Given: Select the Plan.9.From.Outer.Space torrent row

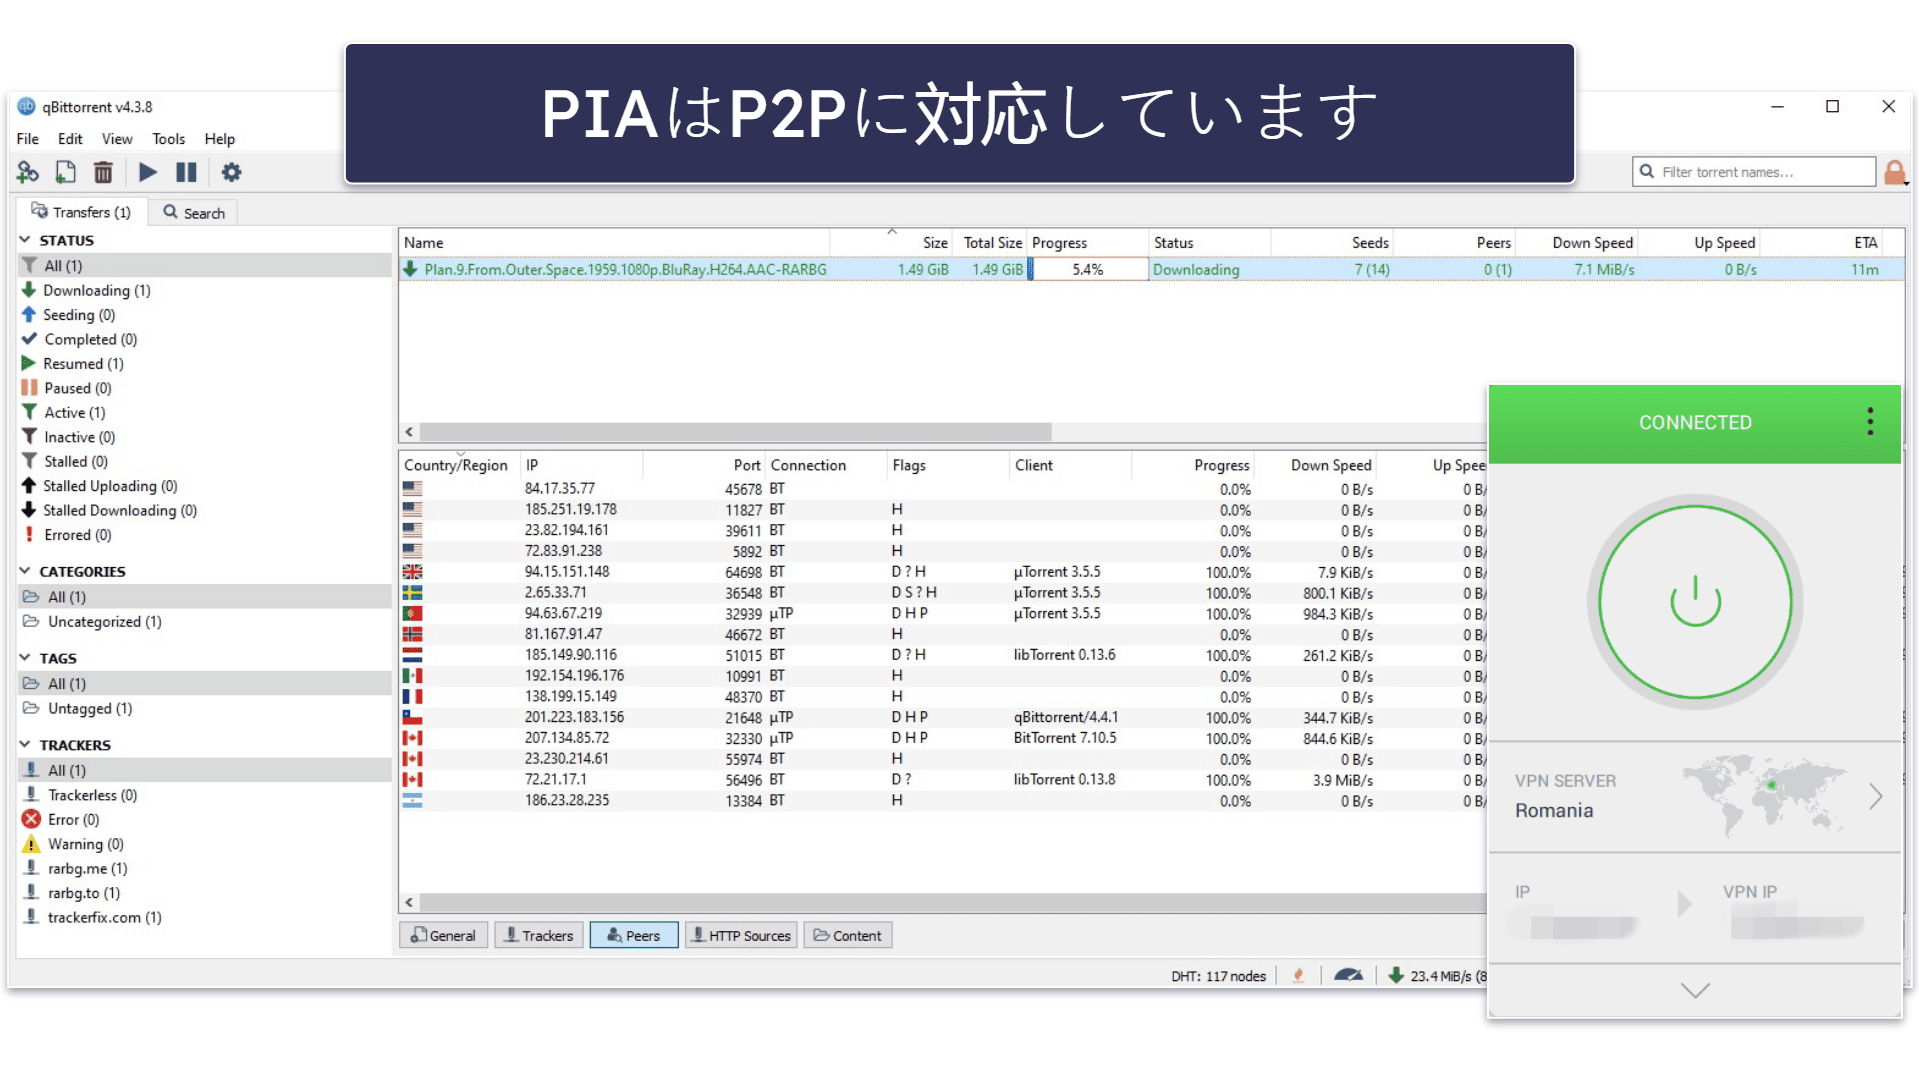Looking at the screenshot, I should (1150, 269).
